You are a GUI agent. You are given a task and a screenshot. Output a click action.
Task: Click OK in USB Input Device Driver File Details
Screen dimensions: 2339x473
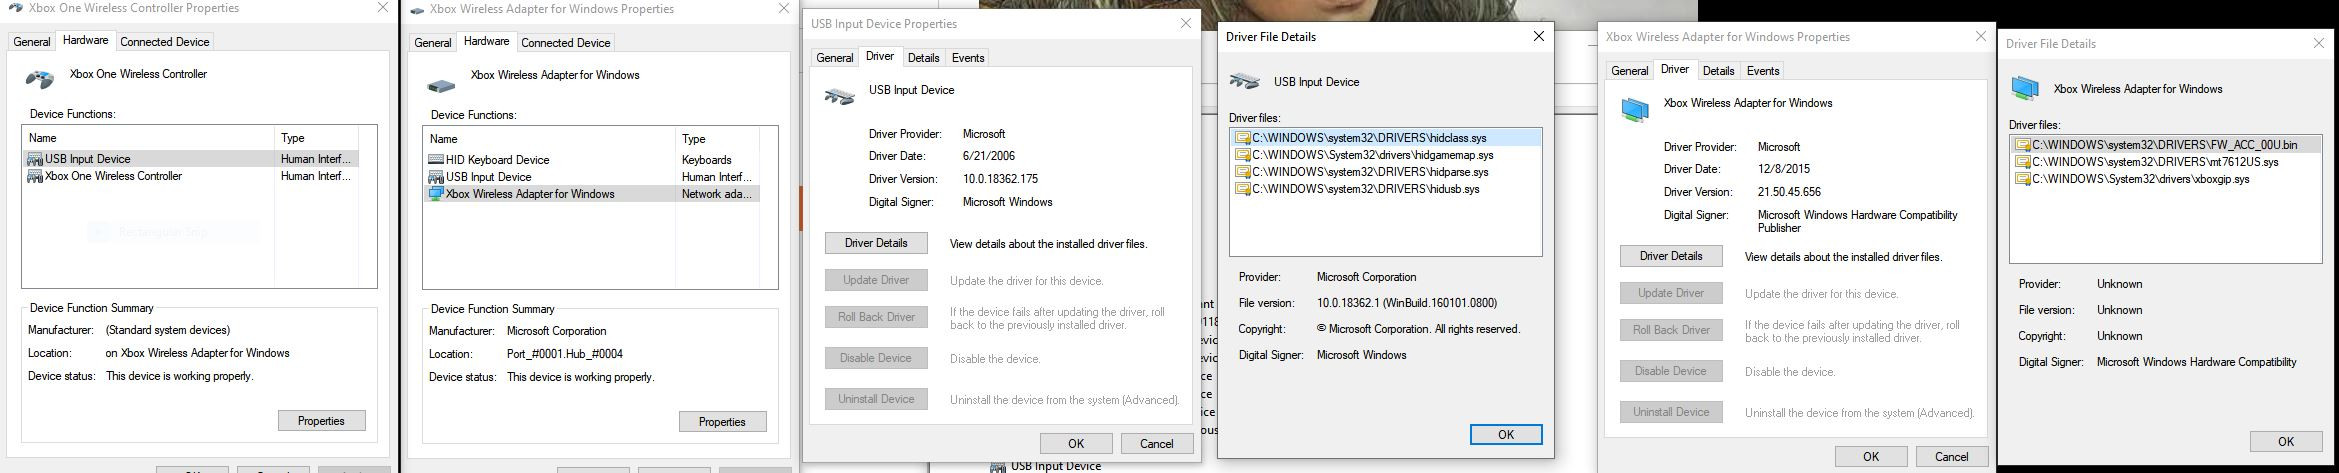pos(1506,434)
